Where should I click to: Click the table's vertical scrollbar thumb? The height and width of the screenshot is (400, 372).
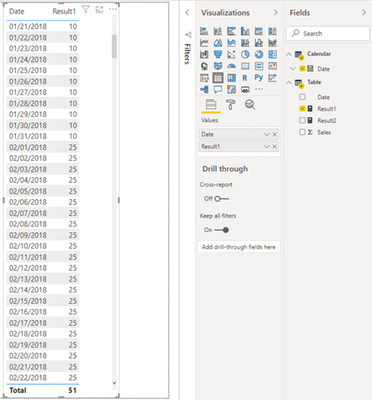tap(114, 46)
